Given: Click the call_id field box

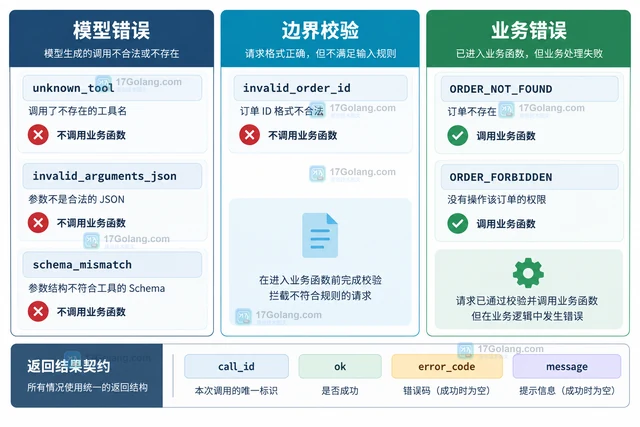Looking at the screenshot, I should pos(236,366).
